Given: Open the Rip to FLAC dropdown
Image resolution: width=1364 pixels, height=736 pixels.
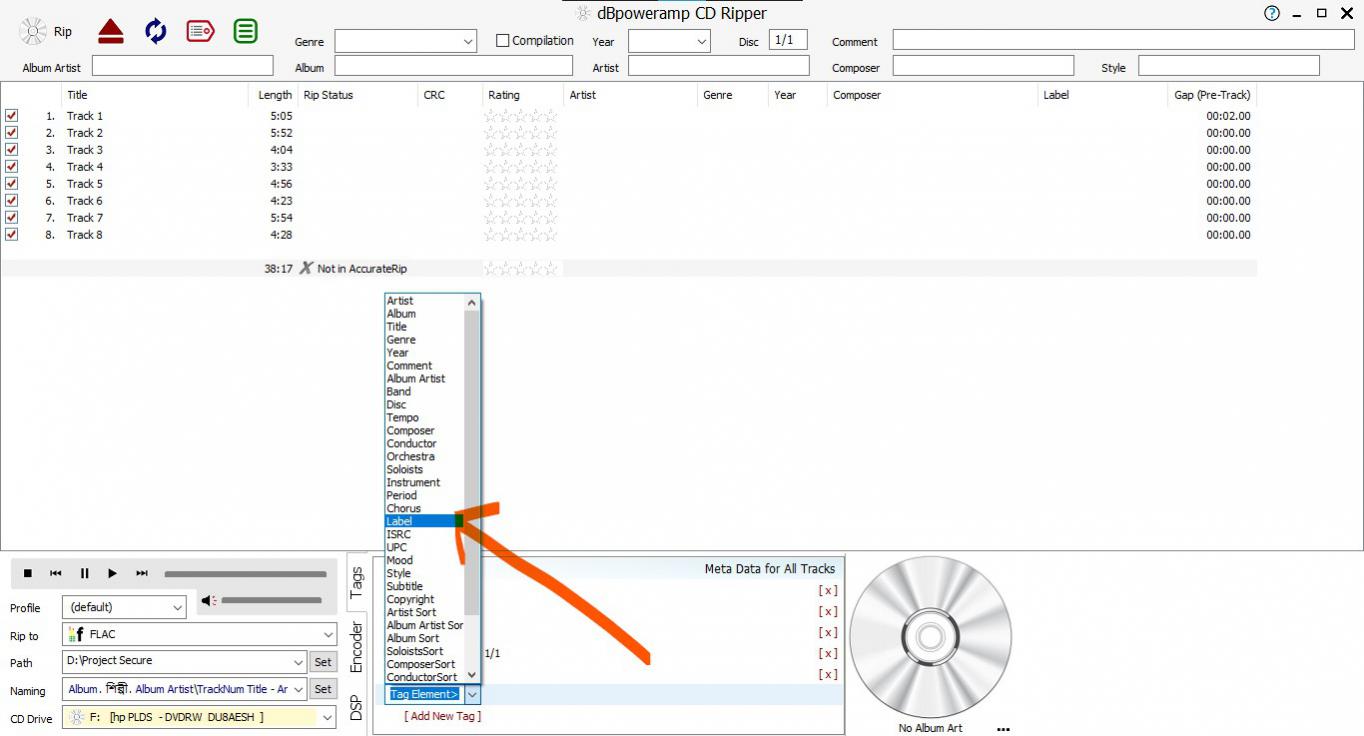Looking at the screenshot, I should click(328, 634).
